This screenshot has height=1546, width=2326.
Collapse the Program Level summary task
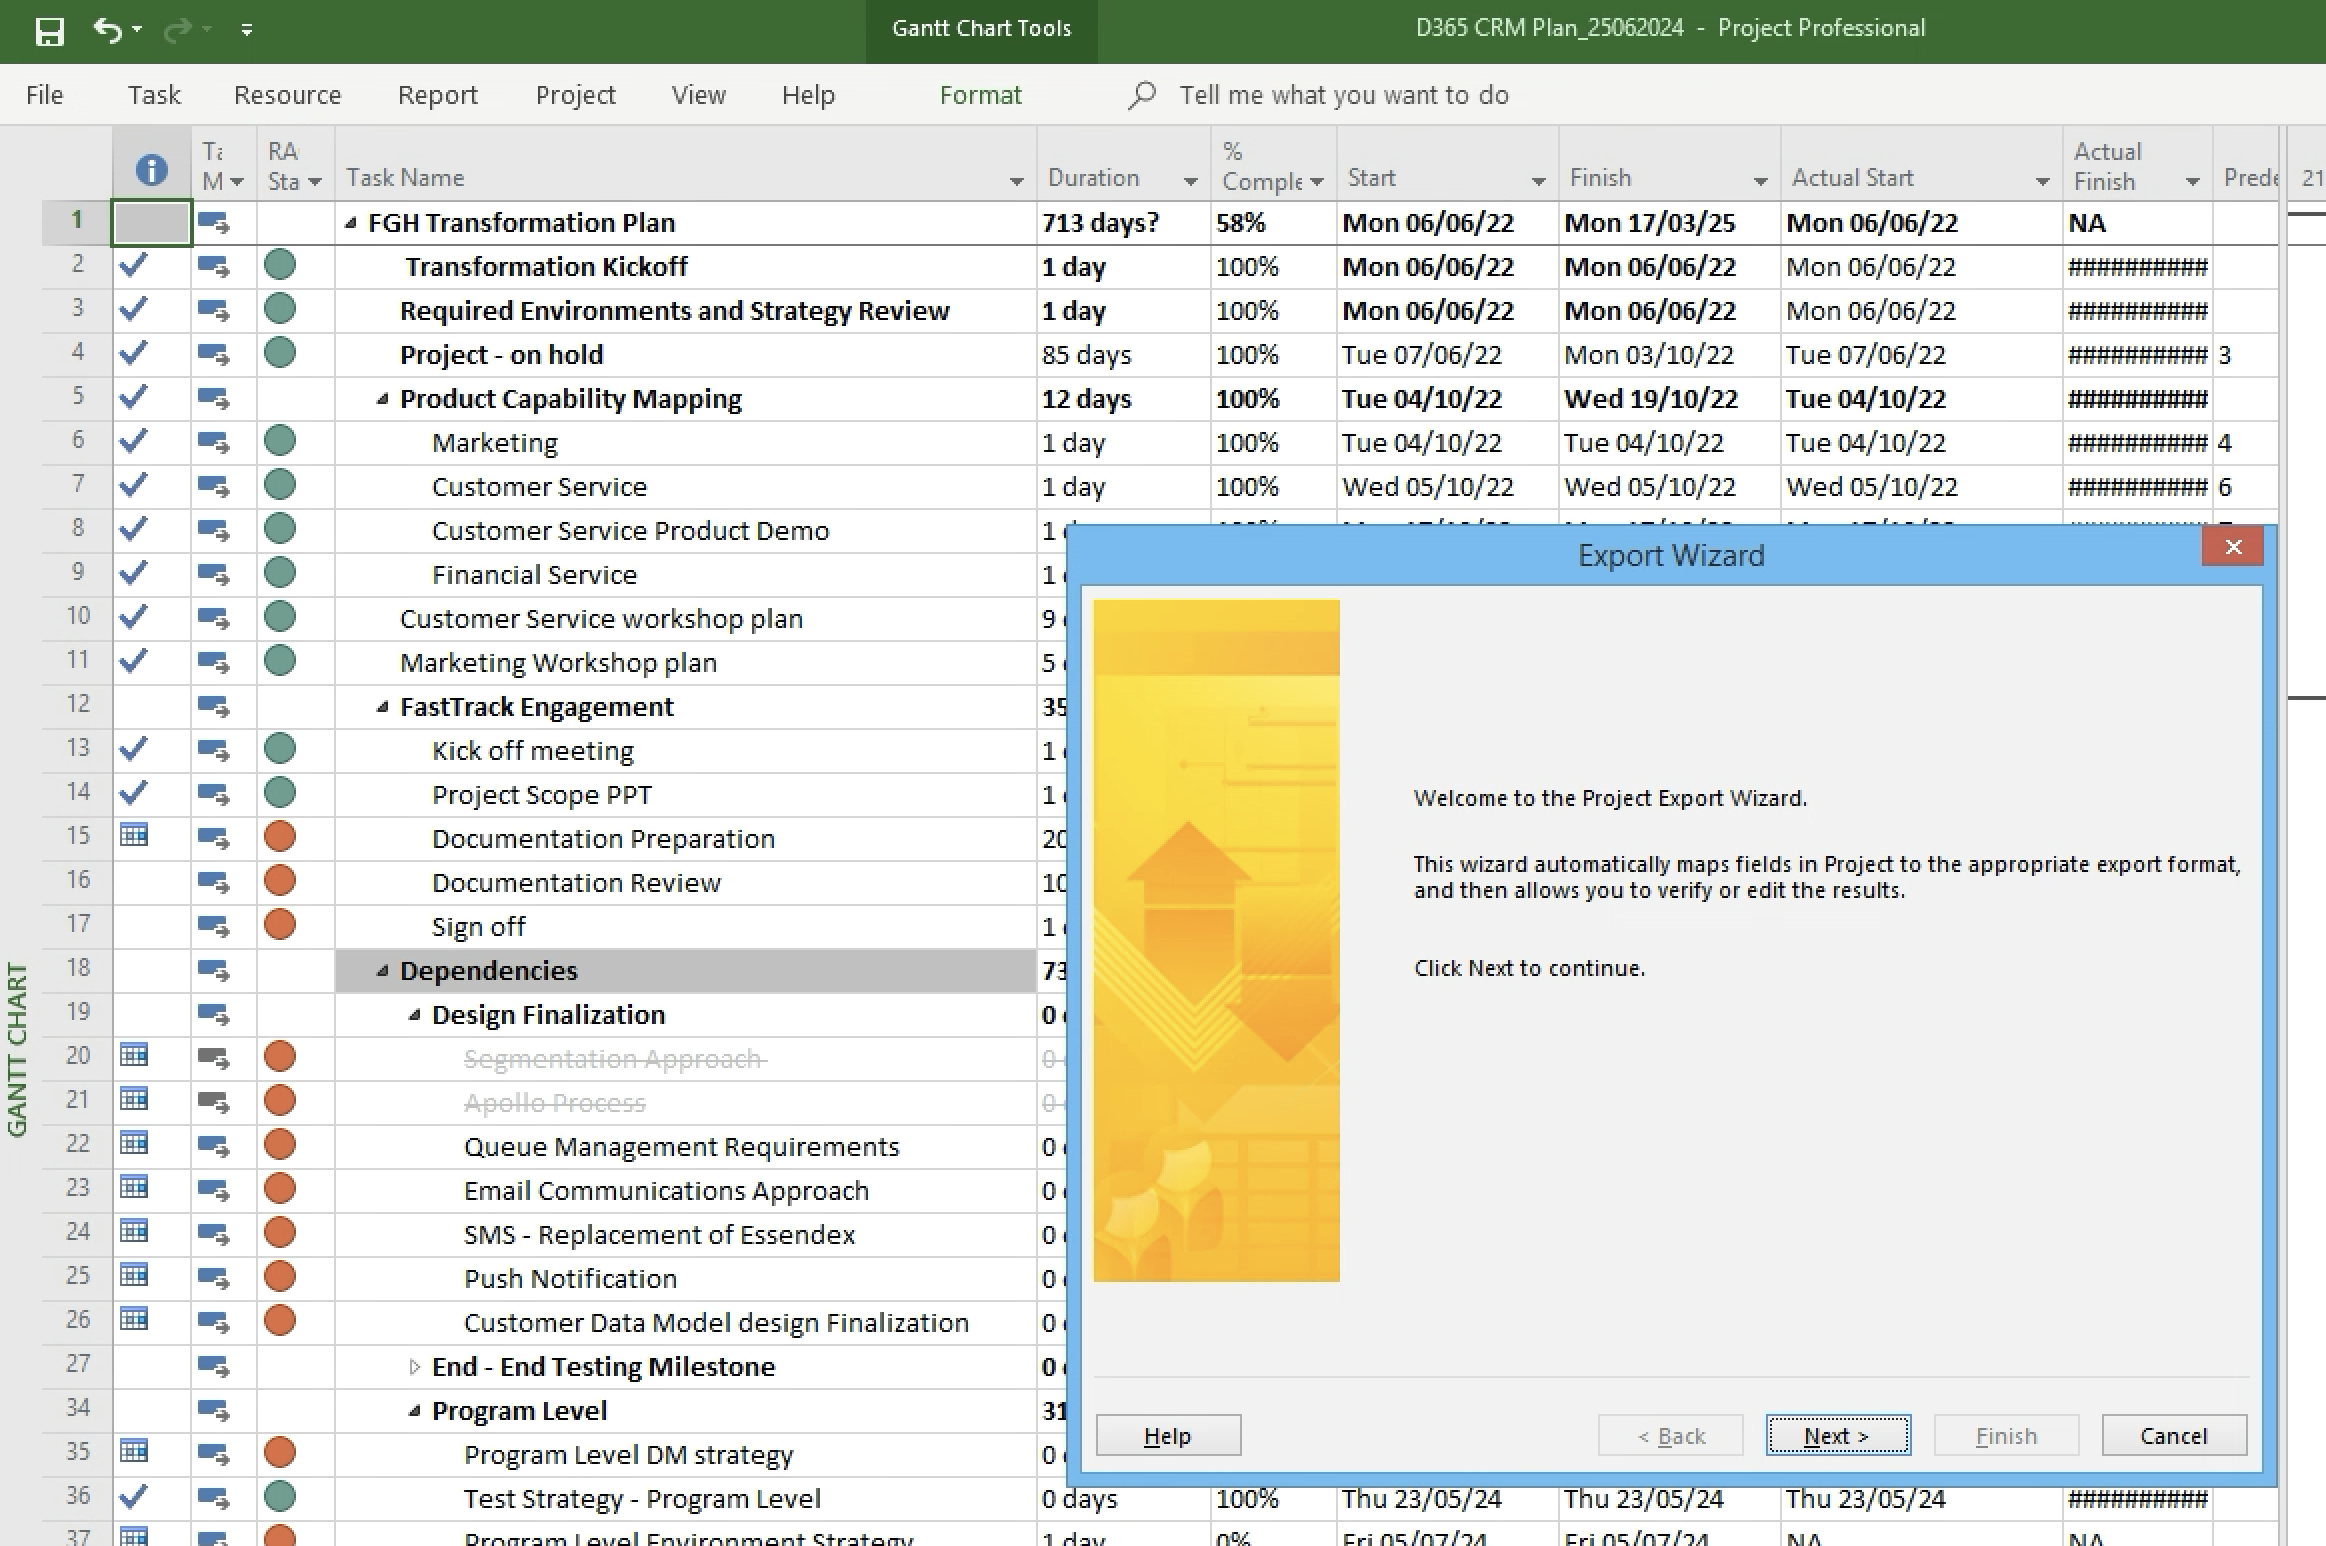[414, 1411]
